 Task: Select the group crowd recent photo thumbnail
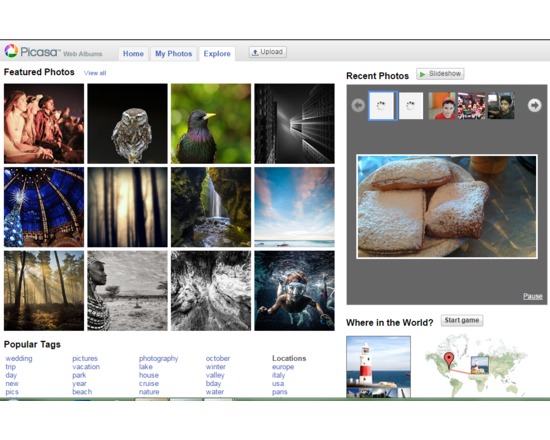click(x=471, y=105)
